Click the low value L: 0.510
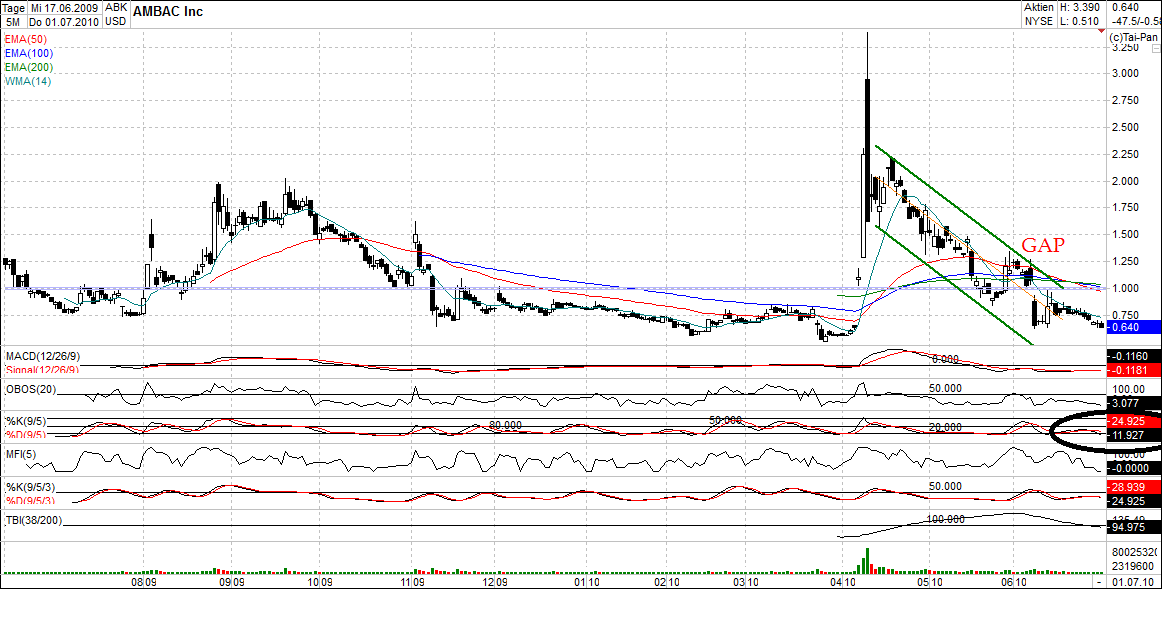1162x624 pixels. pos(1080,21)
